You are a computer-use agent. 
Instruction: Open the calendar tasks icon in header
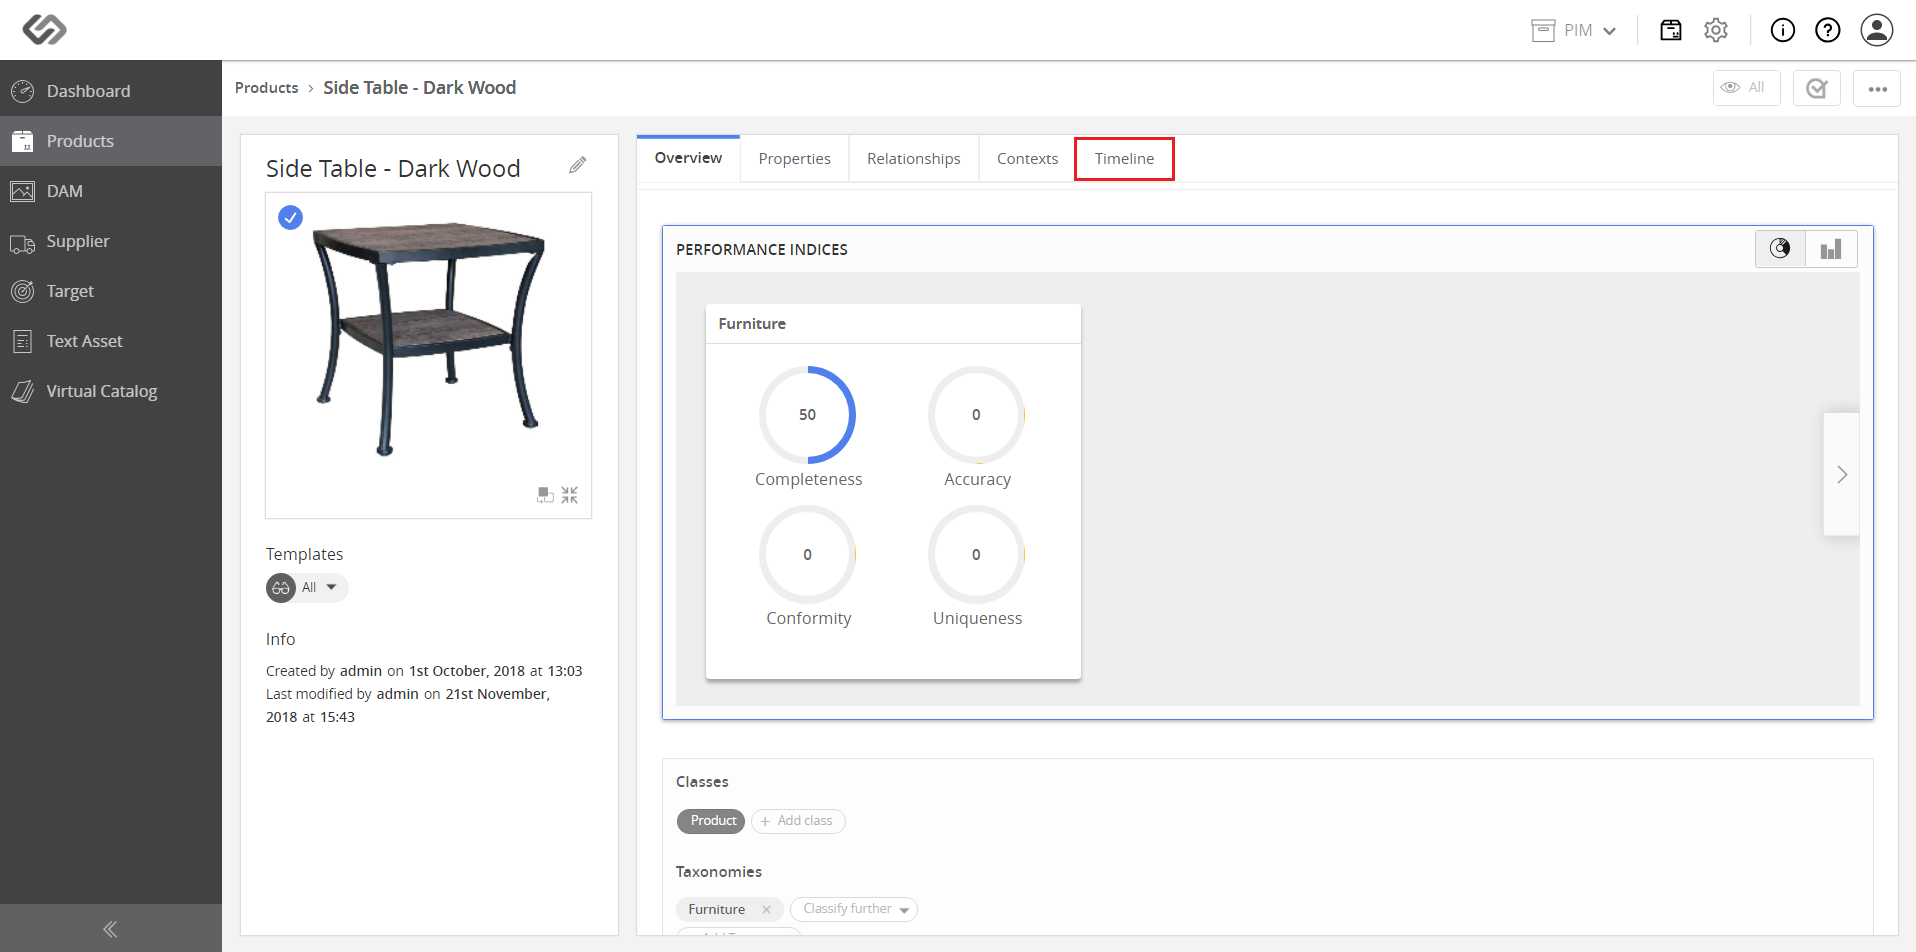[1671, 30]
